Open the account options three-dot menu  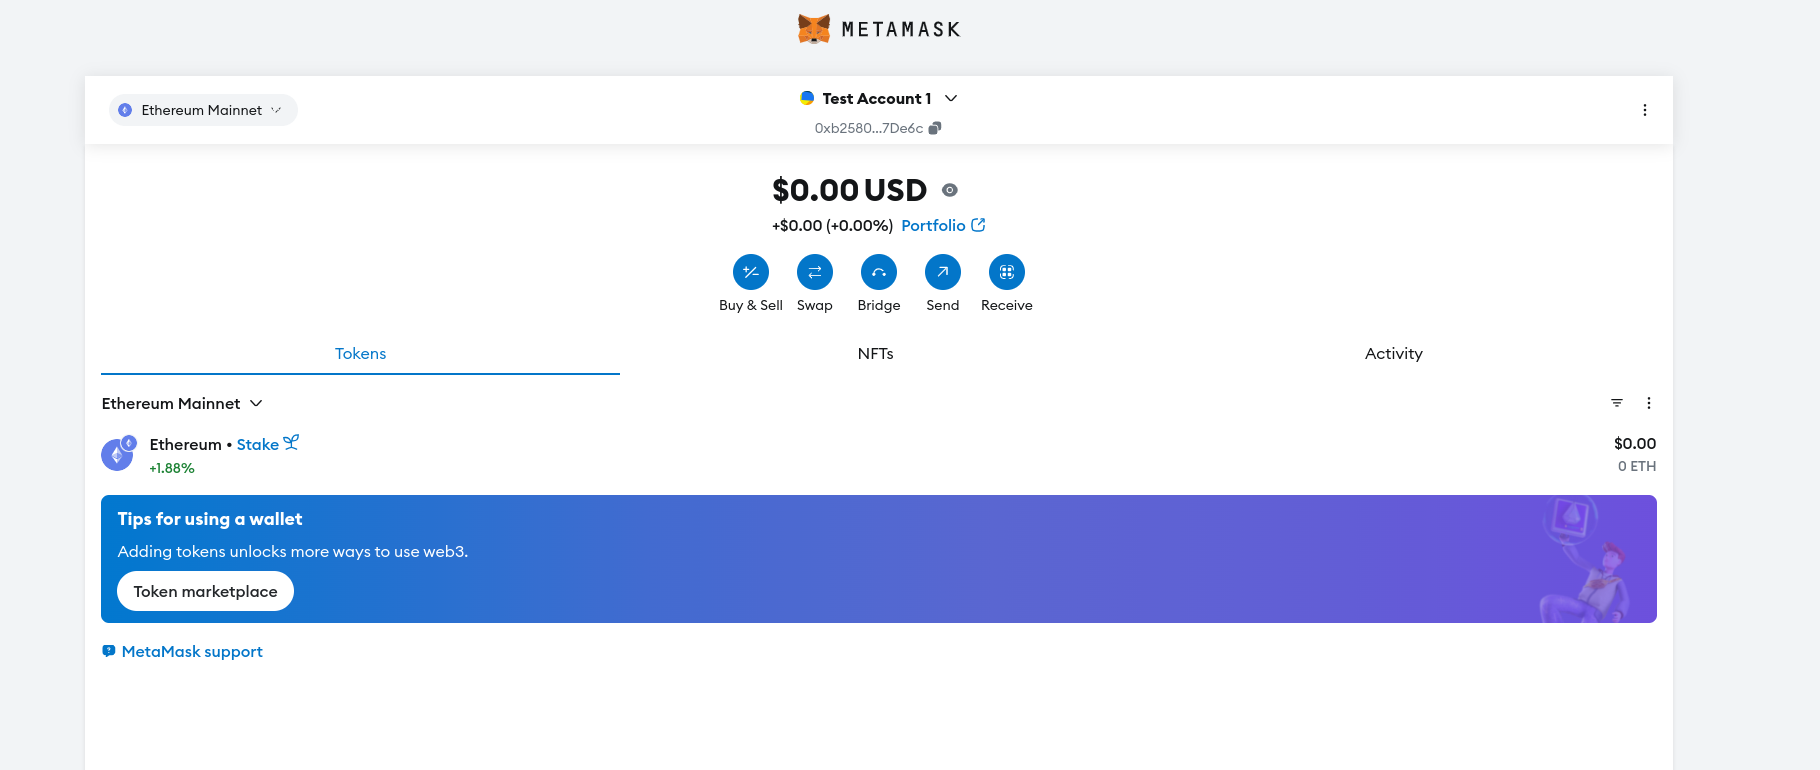(x=1645, y=110)
